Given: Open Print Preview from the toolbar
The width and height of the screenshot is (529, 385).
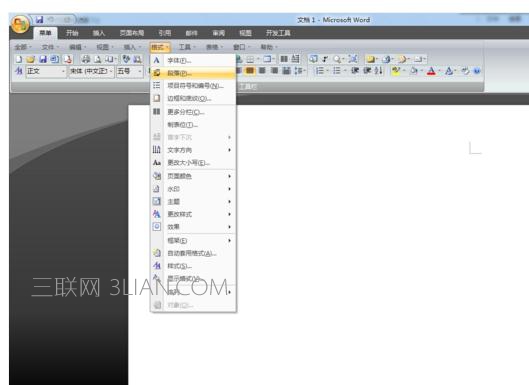Looking at the screenshot, I should (x=98, y=59).
